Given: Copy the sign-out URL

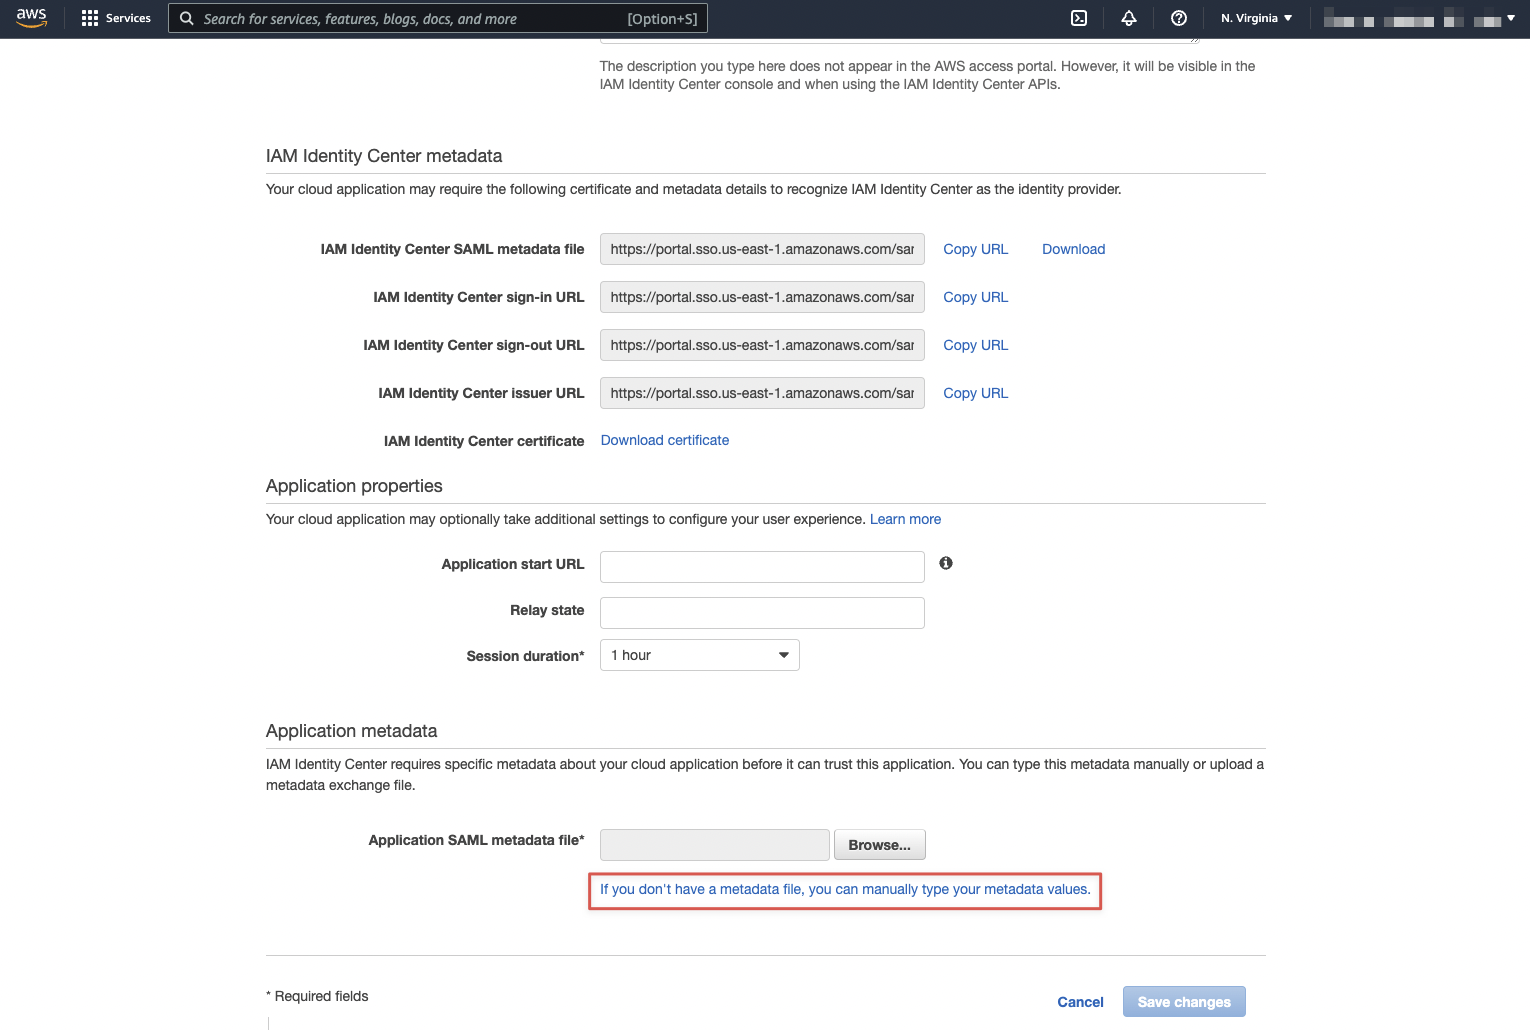Looking at the screenshot, I should click(975, 345).
